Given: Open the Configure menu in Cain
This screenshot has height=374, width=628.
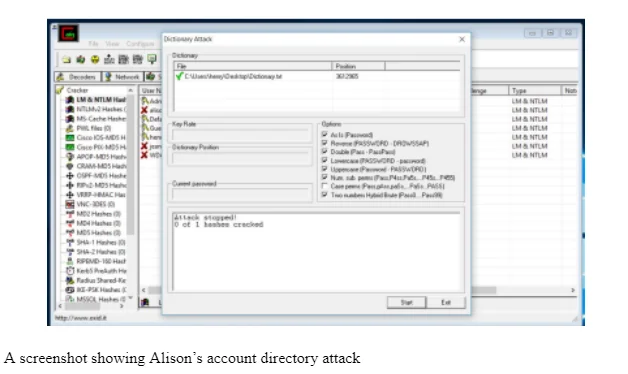Looking at the screenshot, I should 140,44.
